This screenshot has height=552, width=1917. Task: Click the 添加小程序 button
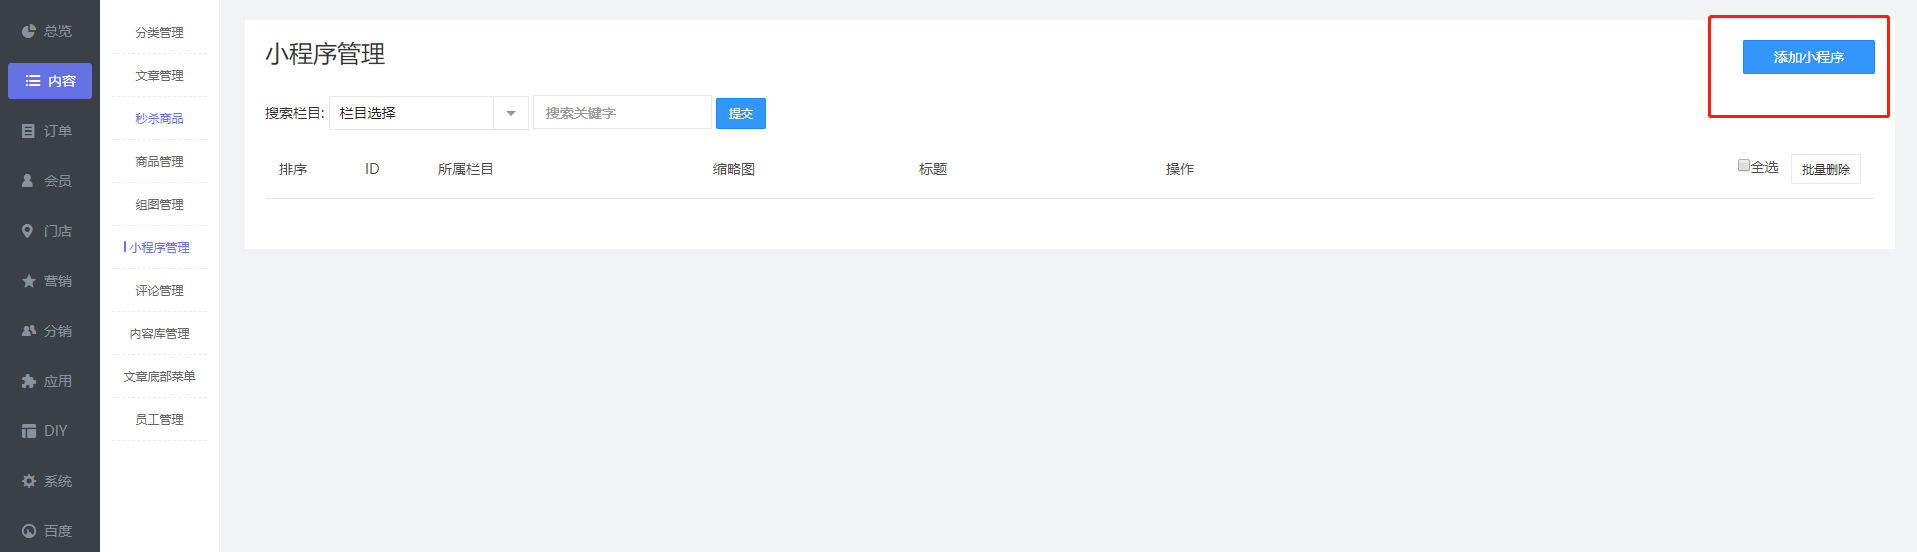(1808, 57)
